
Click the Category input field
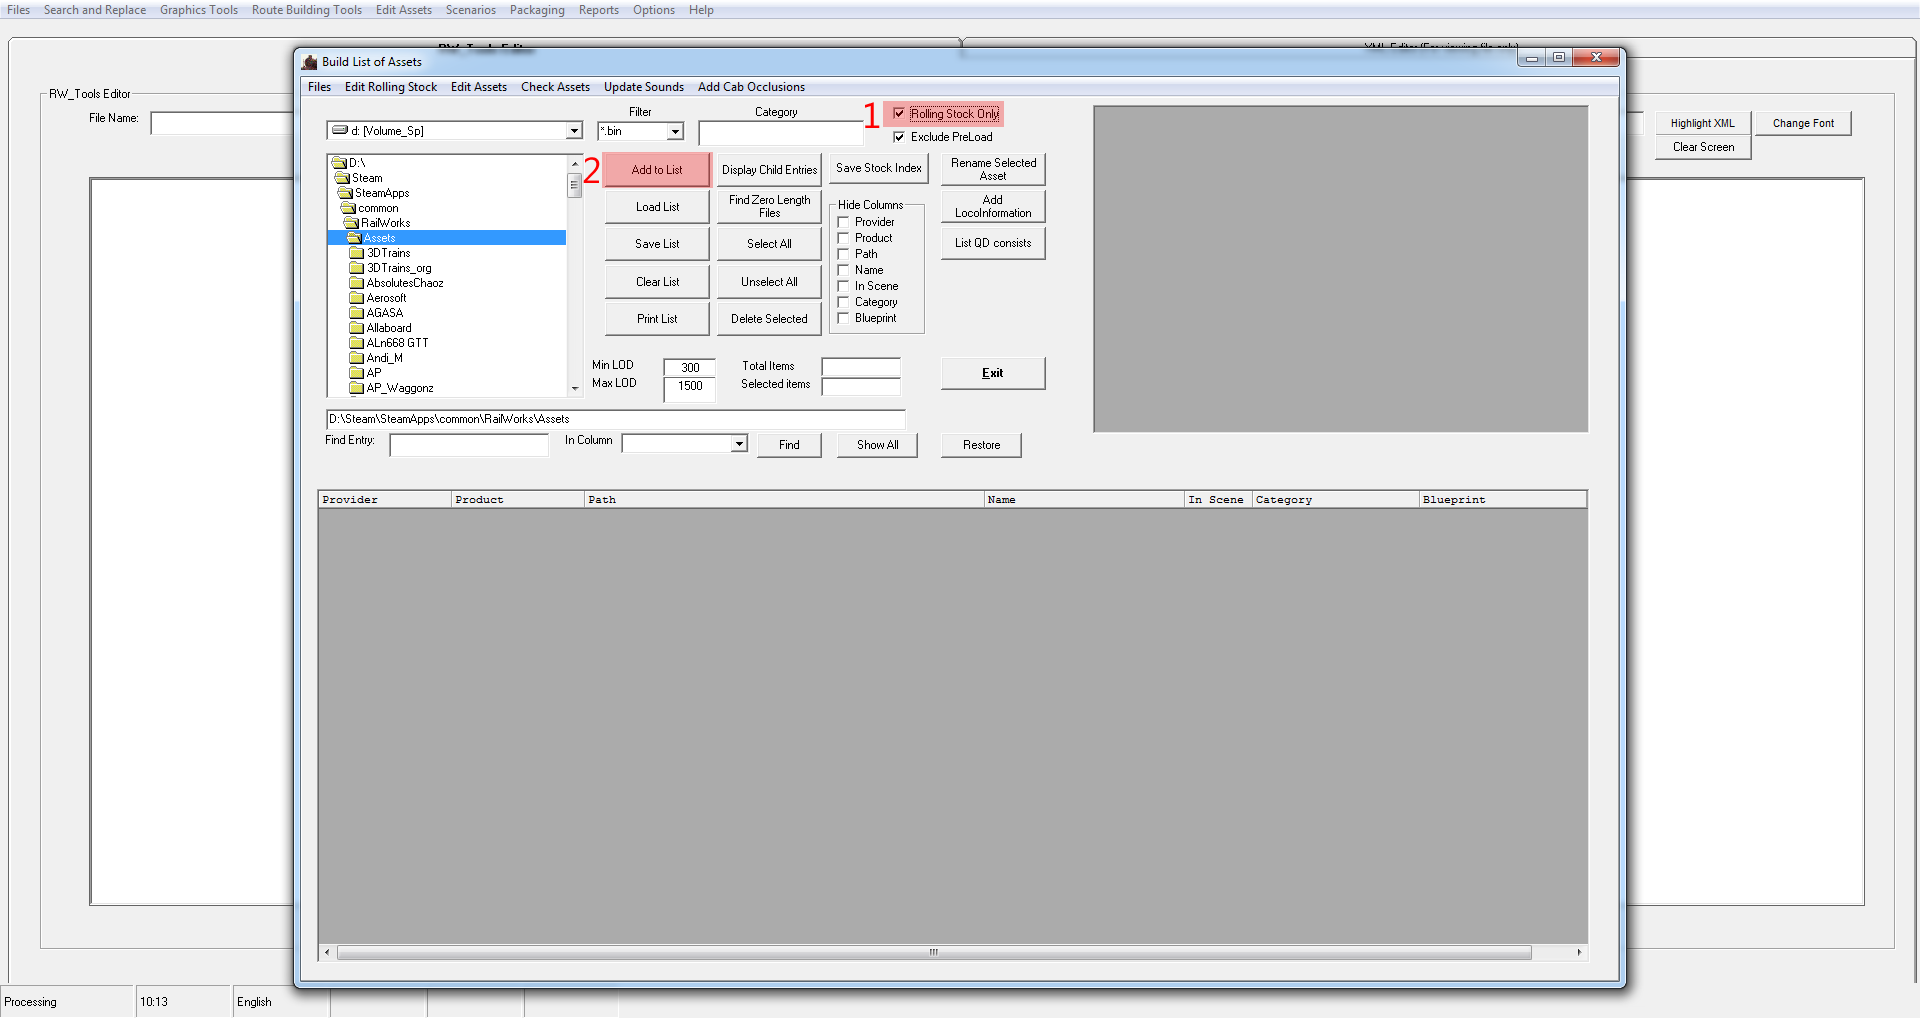(780, 133)
